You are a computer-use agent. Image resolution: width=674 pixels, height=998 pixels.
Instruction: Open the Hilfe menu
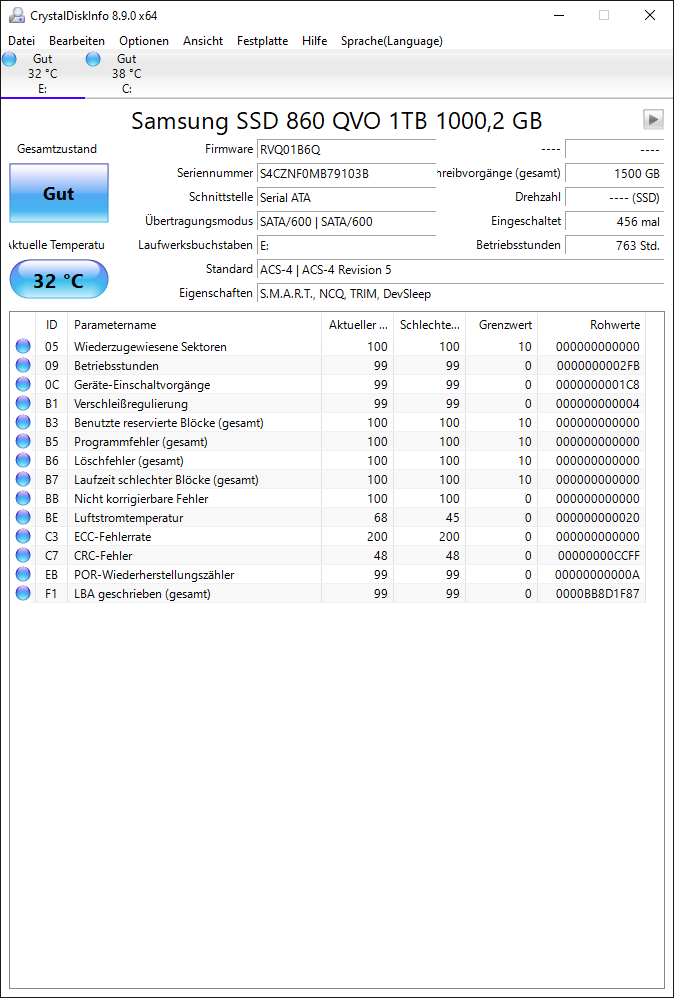coord(314,41)
